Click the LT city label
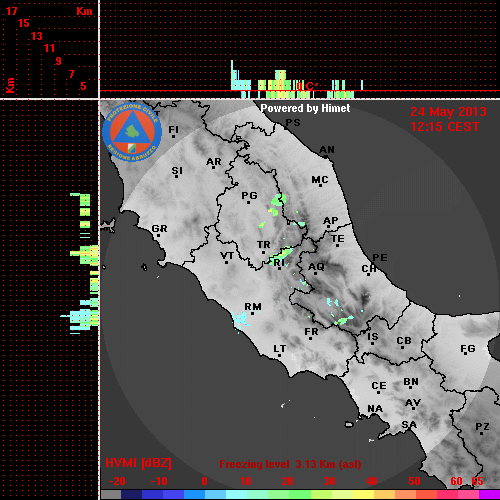The height and width of the screenshot is (500, 500). tap(280, 349)
